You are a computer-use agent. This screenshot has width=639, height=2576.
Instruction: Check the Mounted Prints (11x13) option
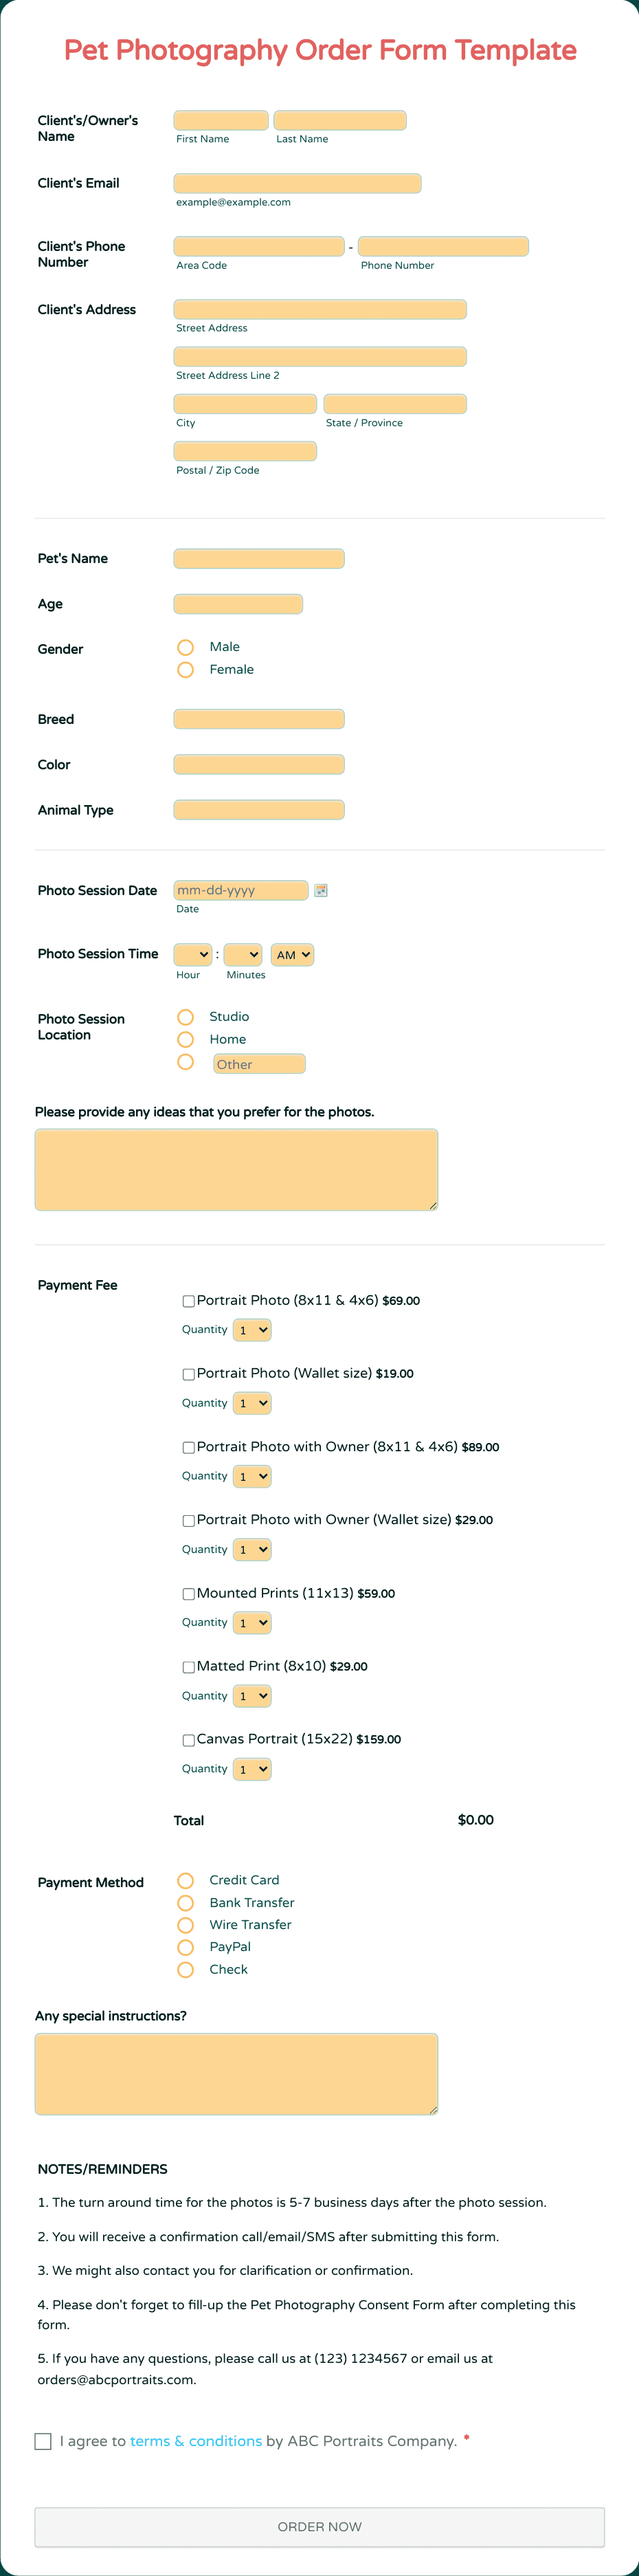188,1593
